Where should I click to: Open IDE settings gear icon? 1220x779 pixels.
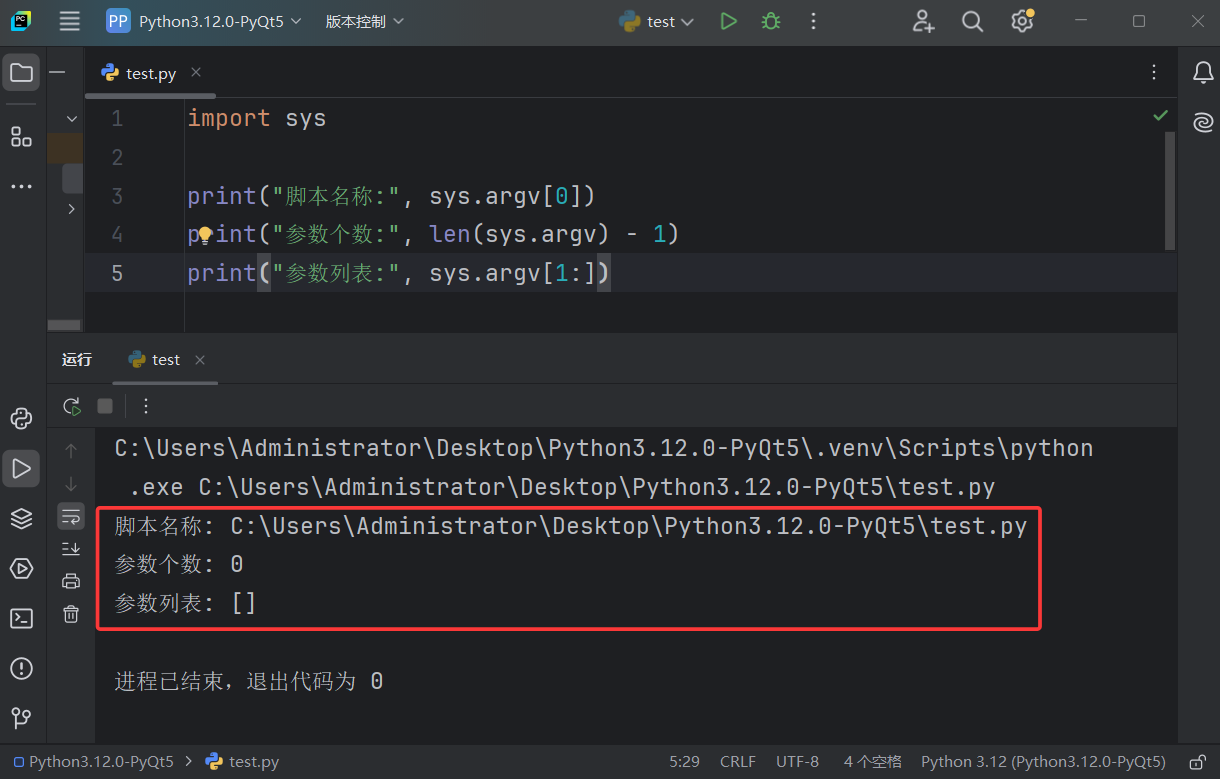[x=1021, y=21]
